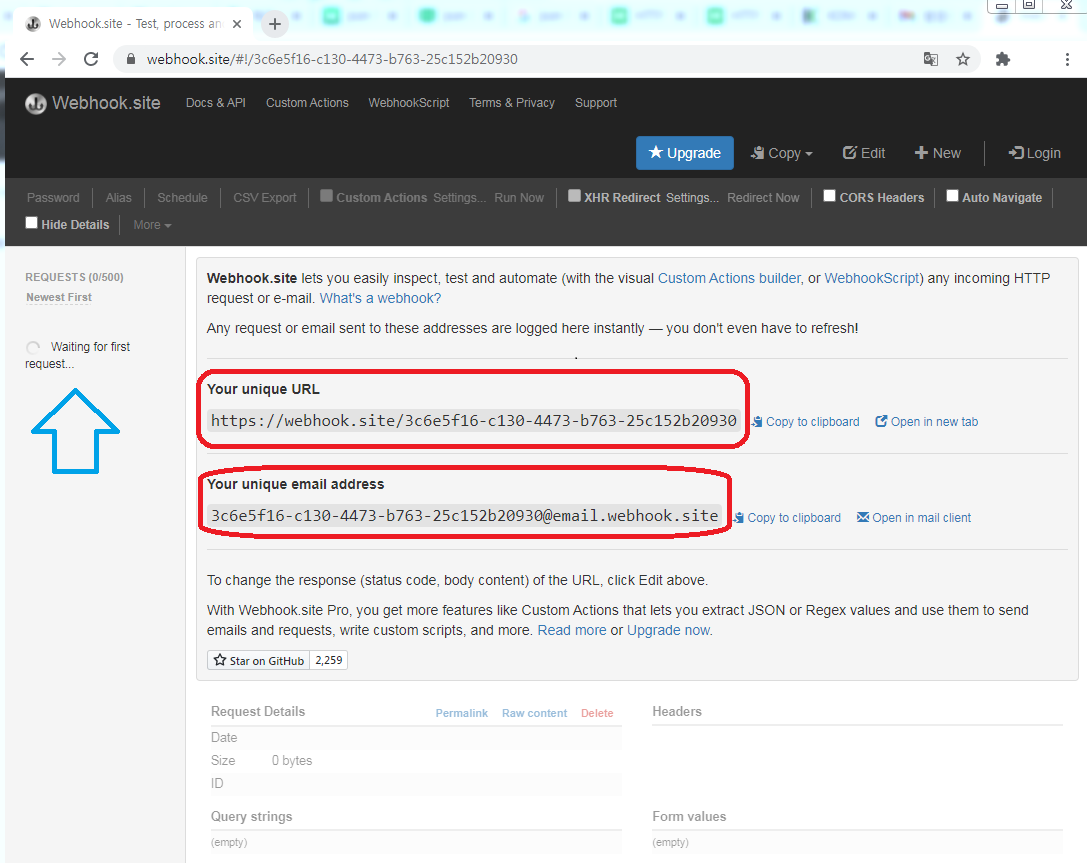The height and width of the screenshot is (863, 1087).
Task: Click the Edit button in the header
Action: click(864, 153)
